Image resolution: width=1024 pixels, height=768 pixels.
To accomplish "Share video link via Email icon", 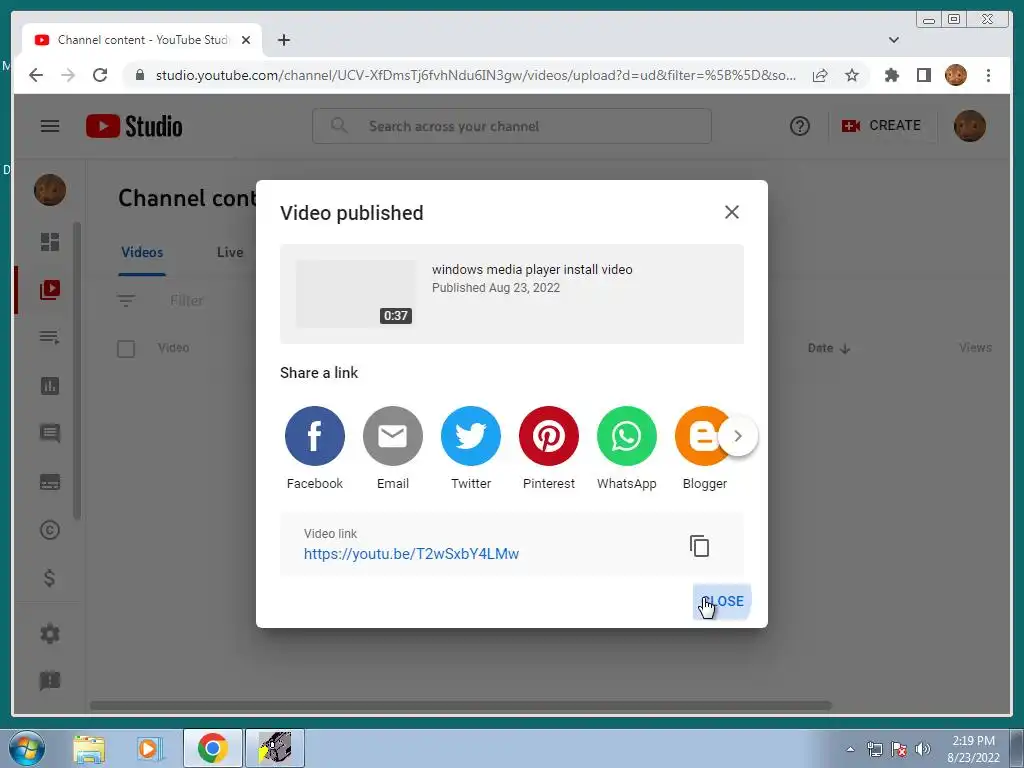I will 392,436.
